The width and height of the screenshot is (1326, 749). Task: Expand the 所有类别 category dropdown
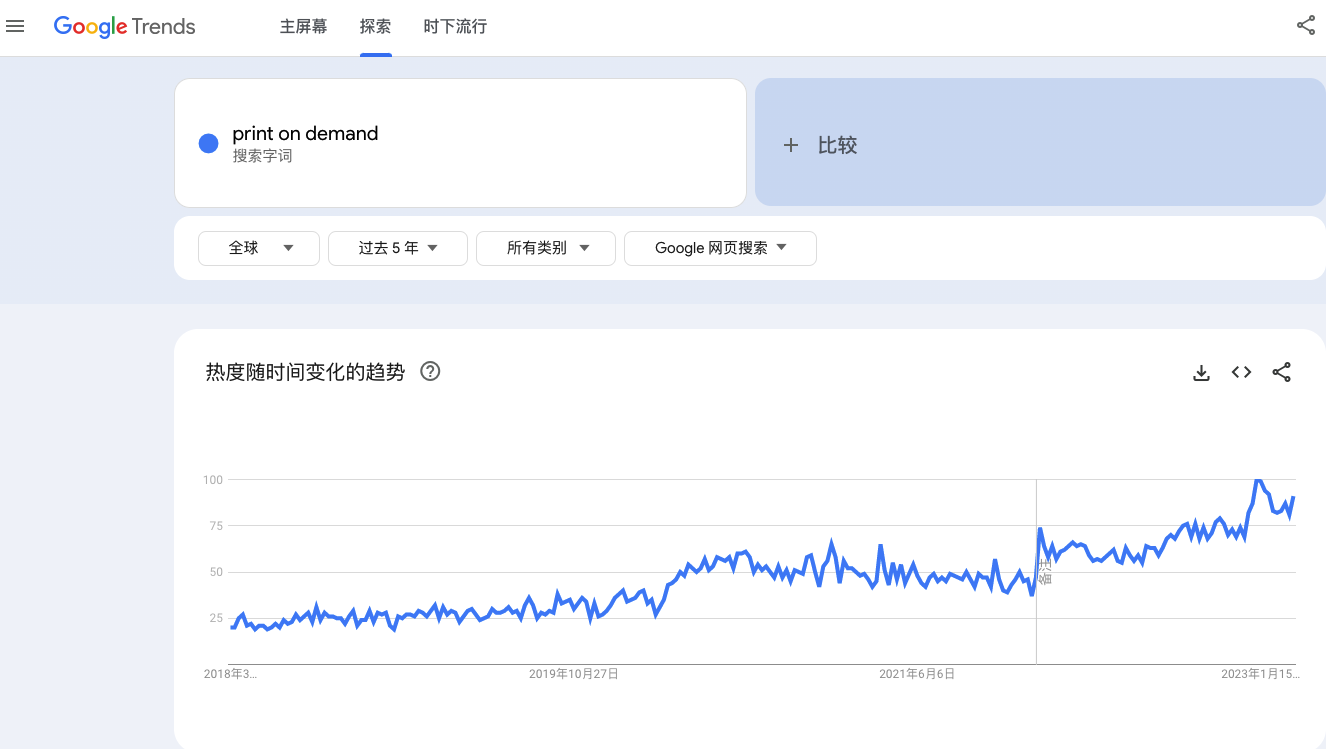tap(546, 248)
